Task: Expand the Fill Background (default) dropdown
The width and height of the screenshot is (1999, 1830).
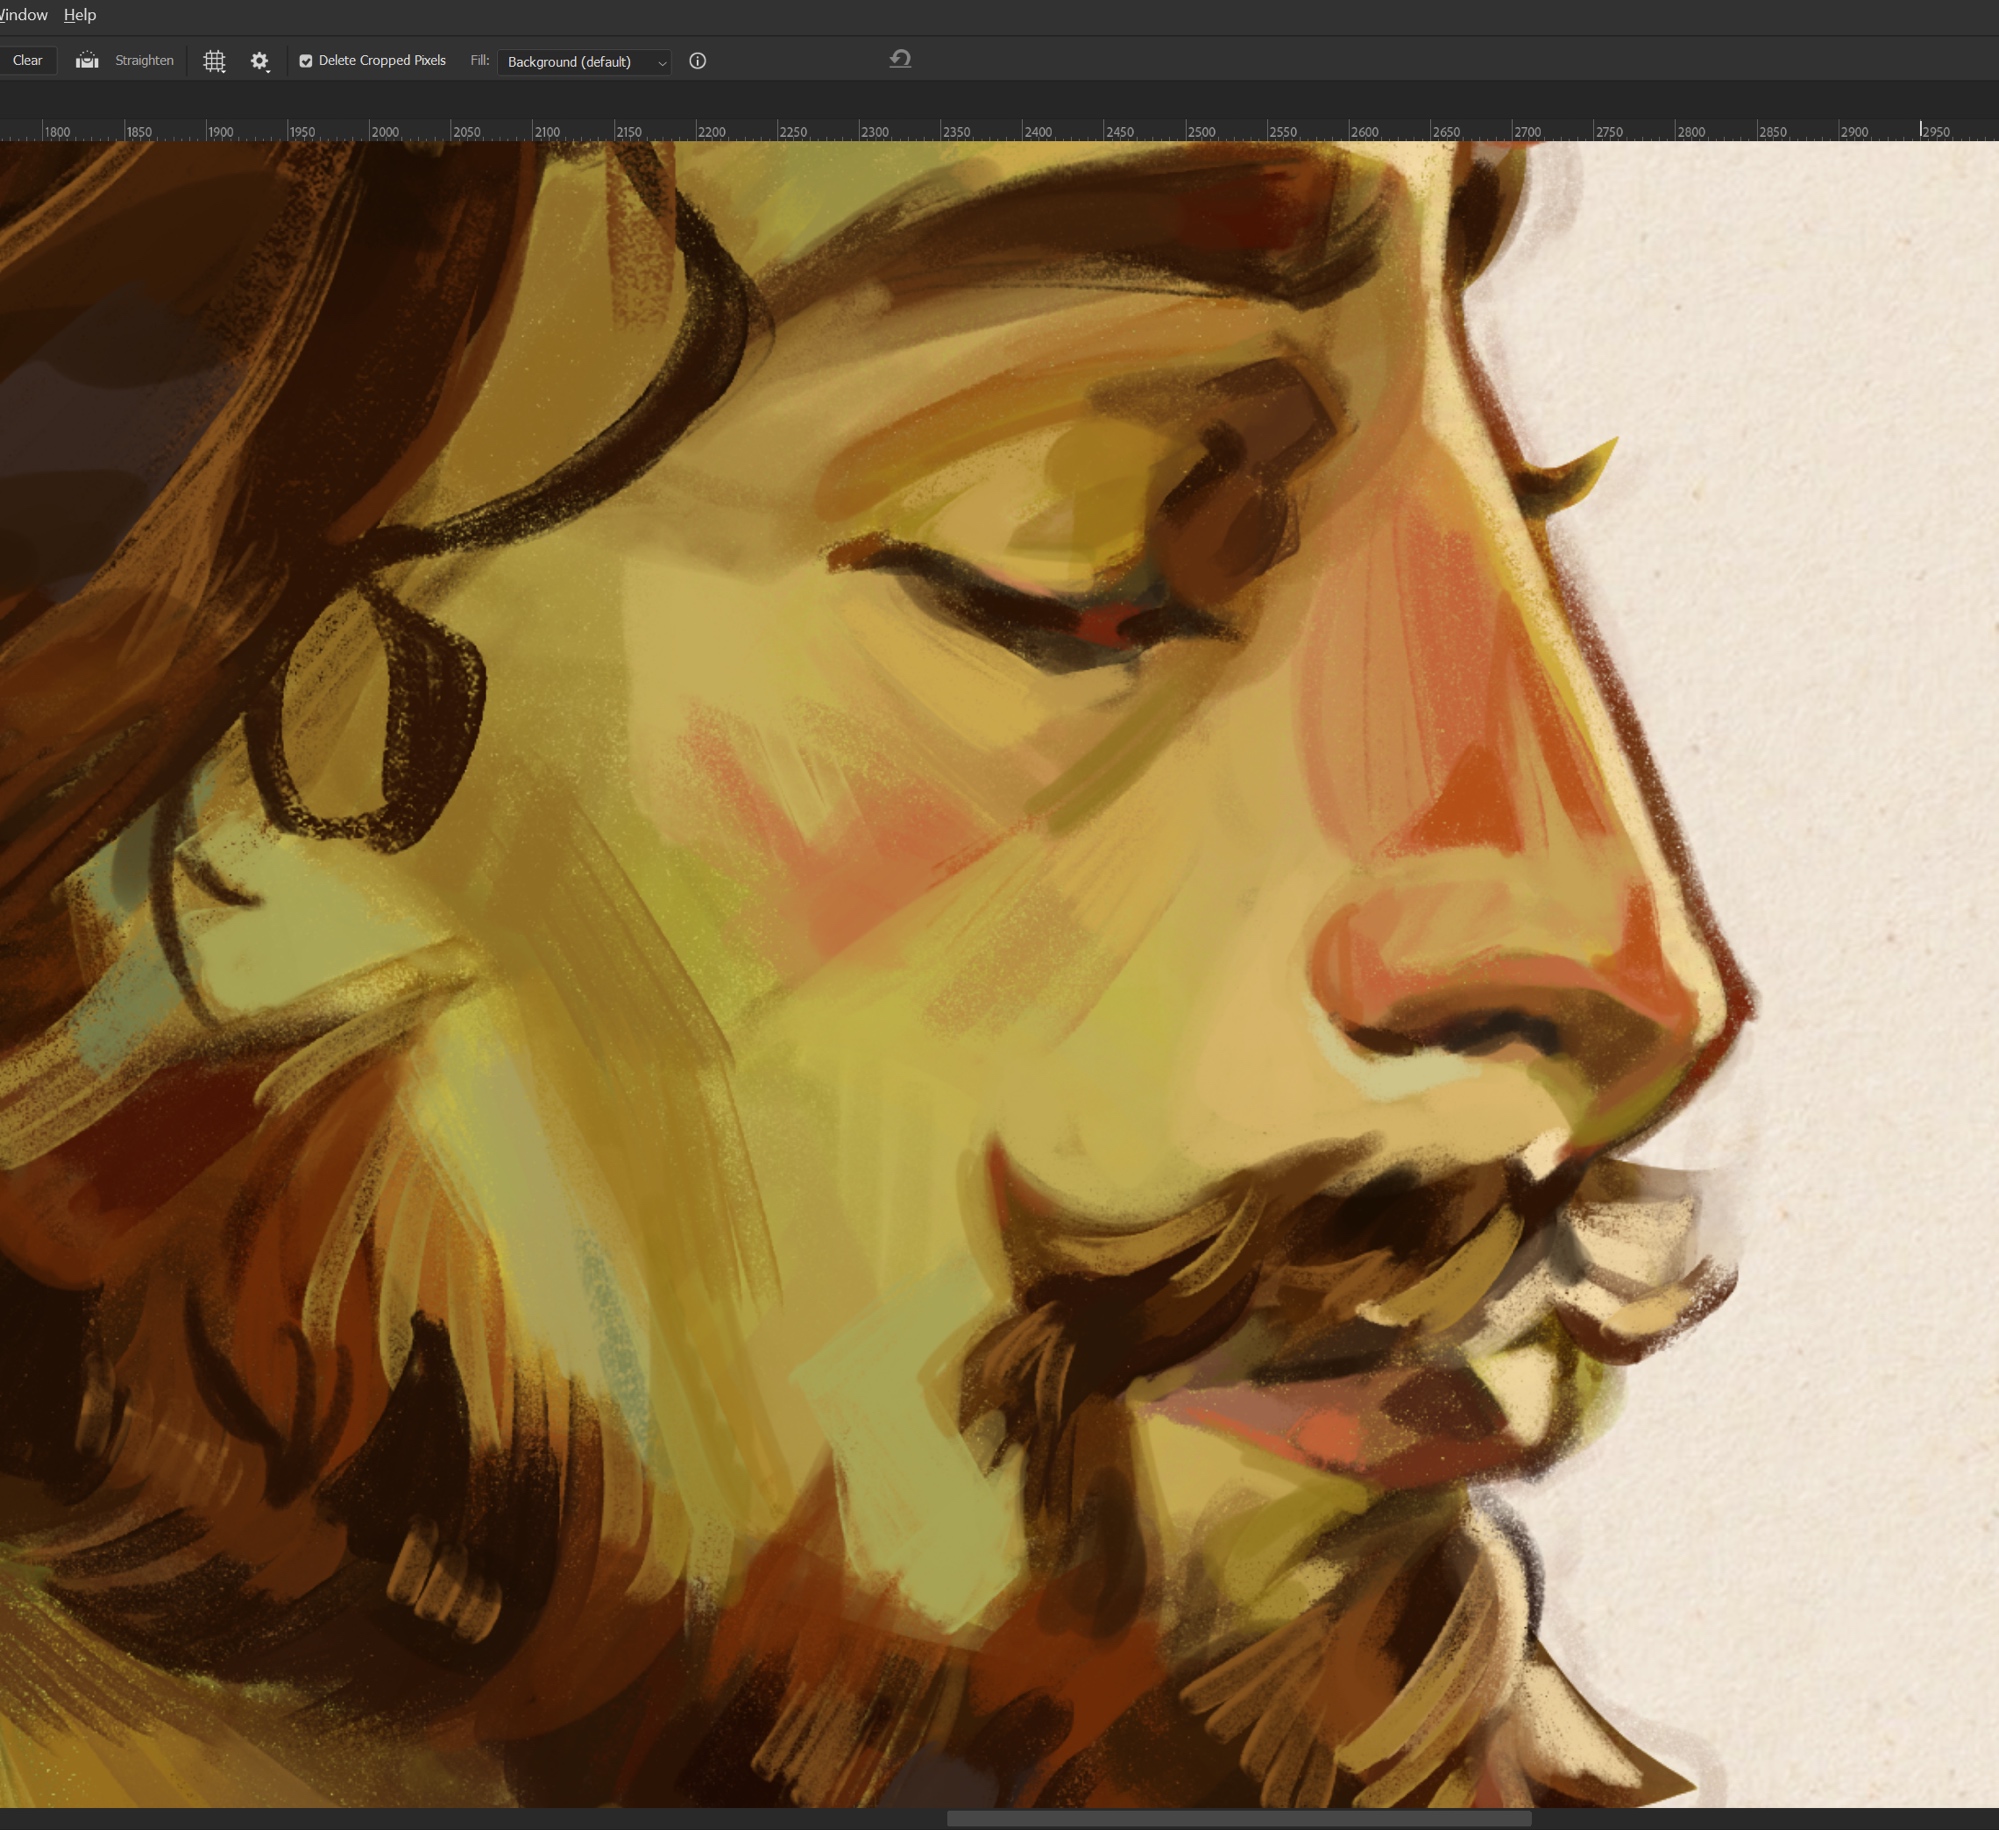Action: point(584,62)
